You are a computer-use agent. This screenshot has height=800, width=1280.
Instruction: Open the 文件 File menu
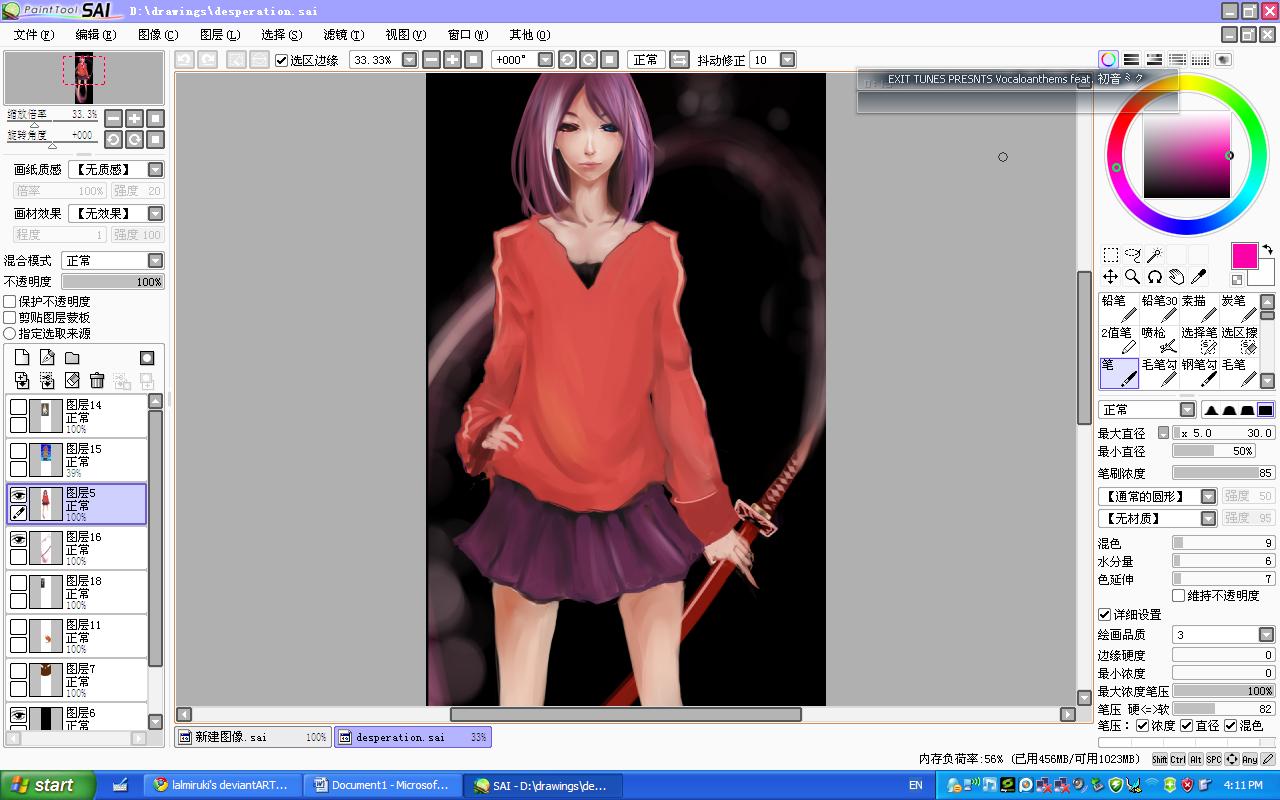tap(33, 35)
